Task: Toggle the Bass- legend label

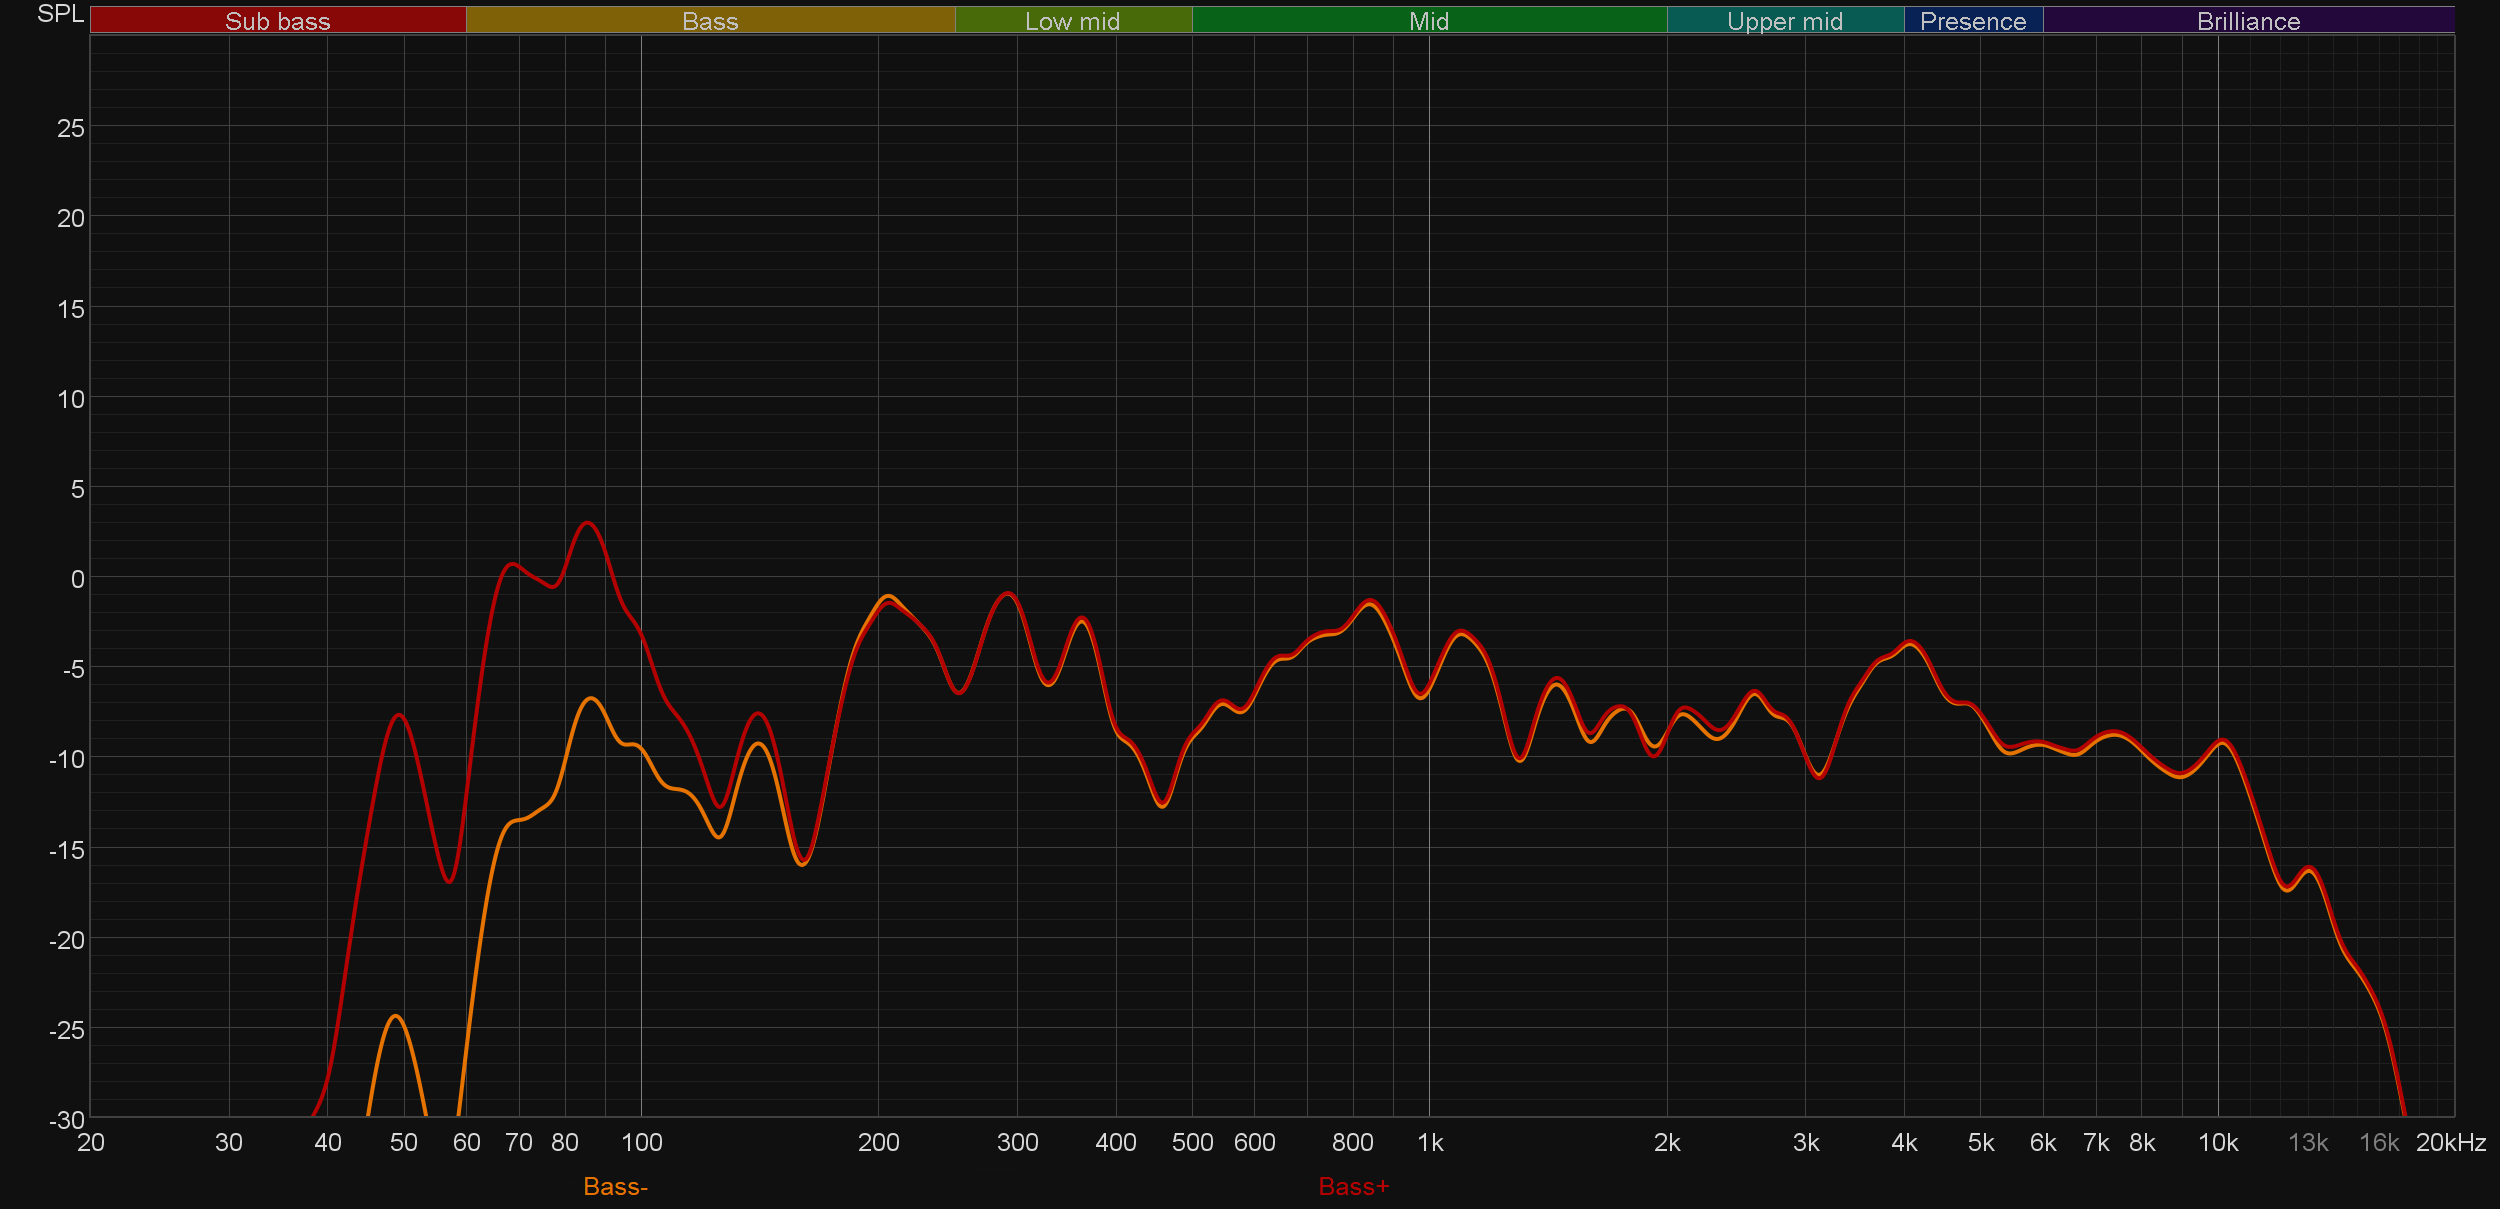Action: click(615, 1187)
